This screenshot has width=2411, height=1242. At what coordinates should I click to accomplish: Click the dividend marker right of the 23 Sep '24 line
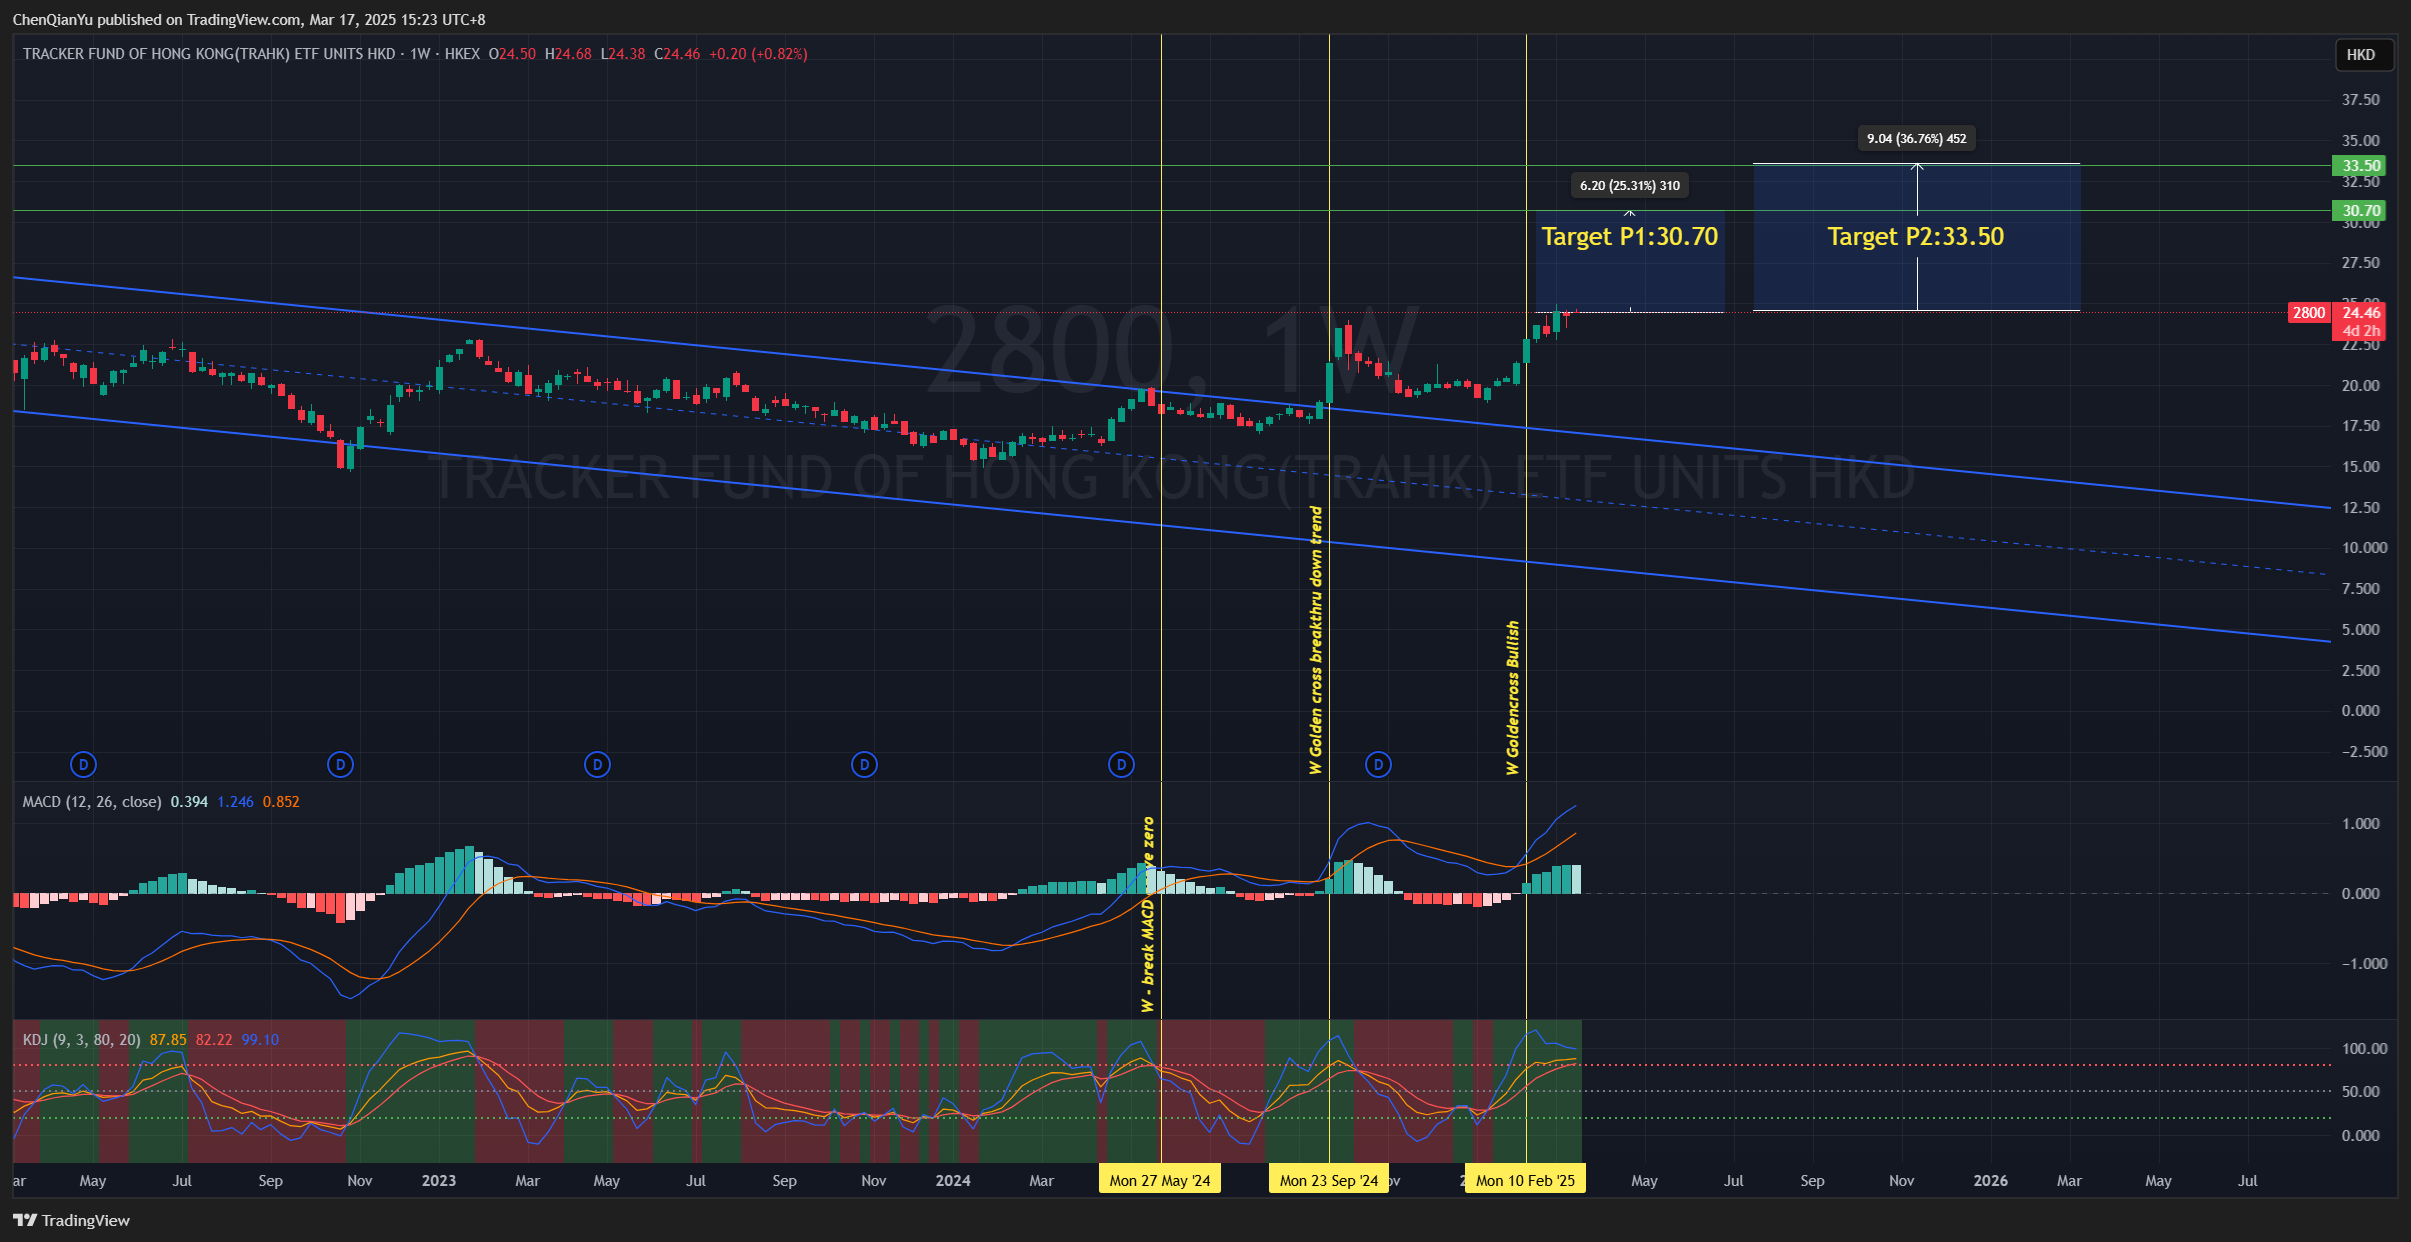[x=1379, y=765]
